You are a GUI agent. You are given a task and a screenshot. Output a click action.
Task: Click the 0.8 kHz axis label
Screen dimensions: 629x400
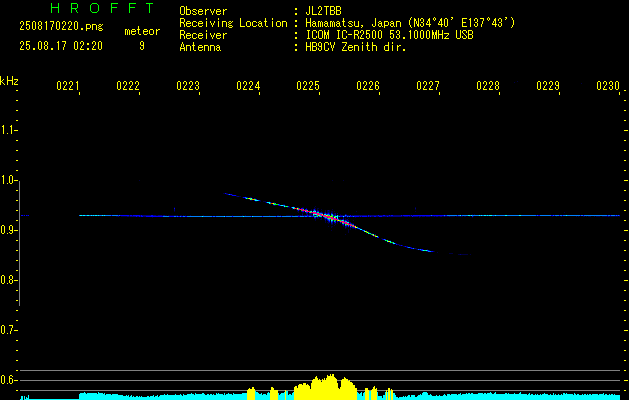point(9,280)
